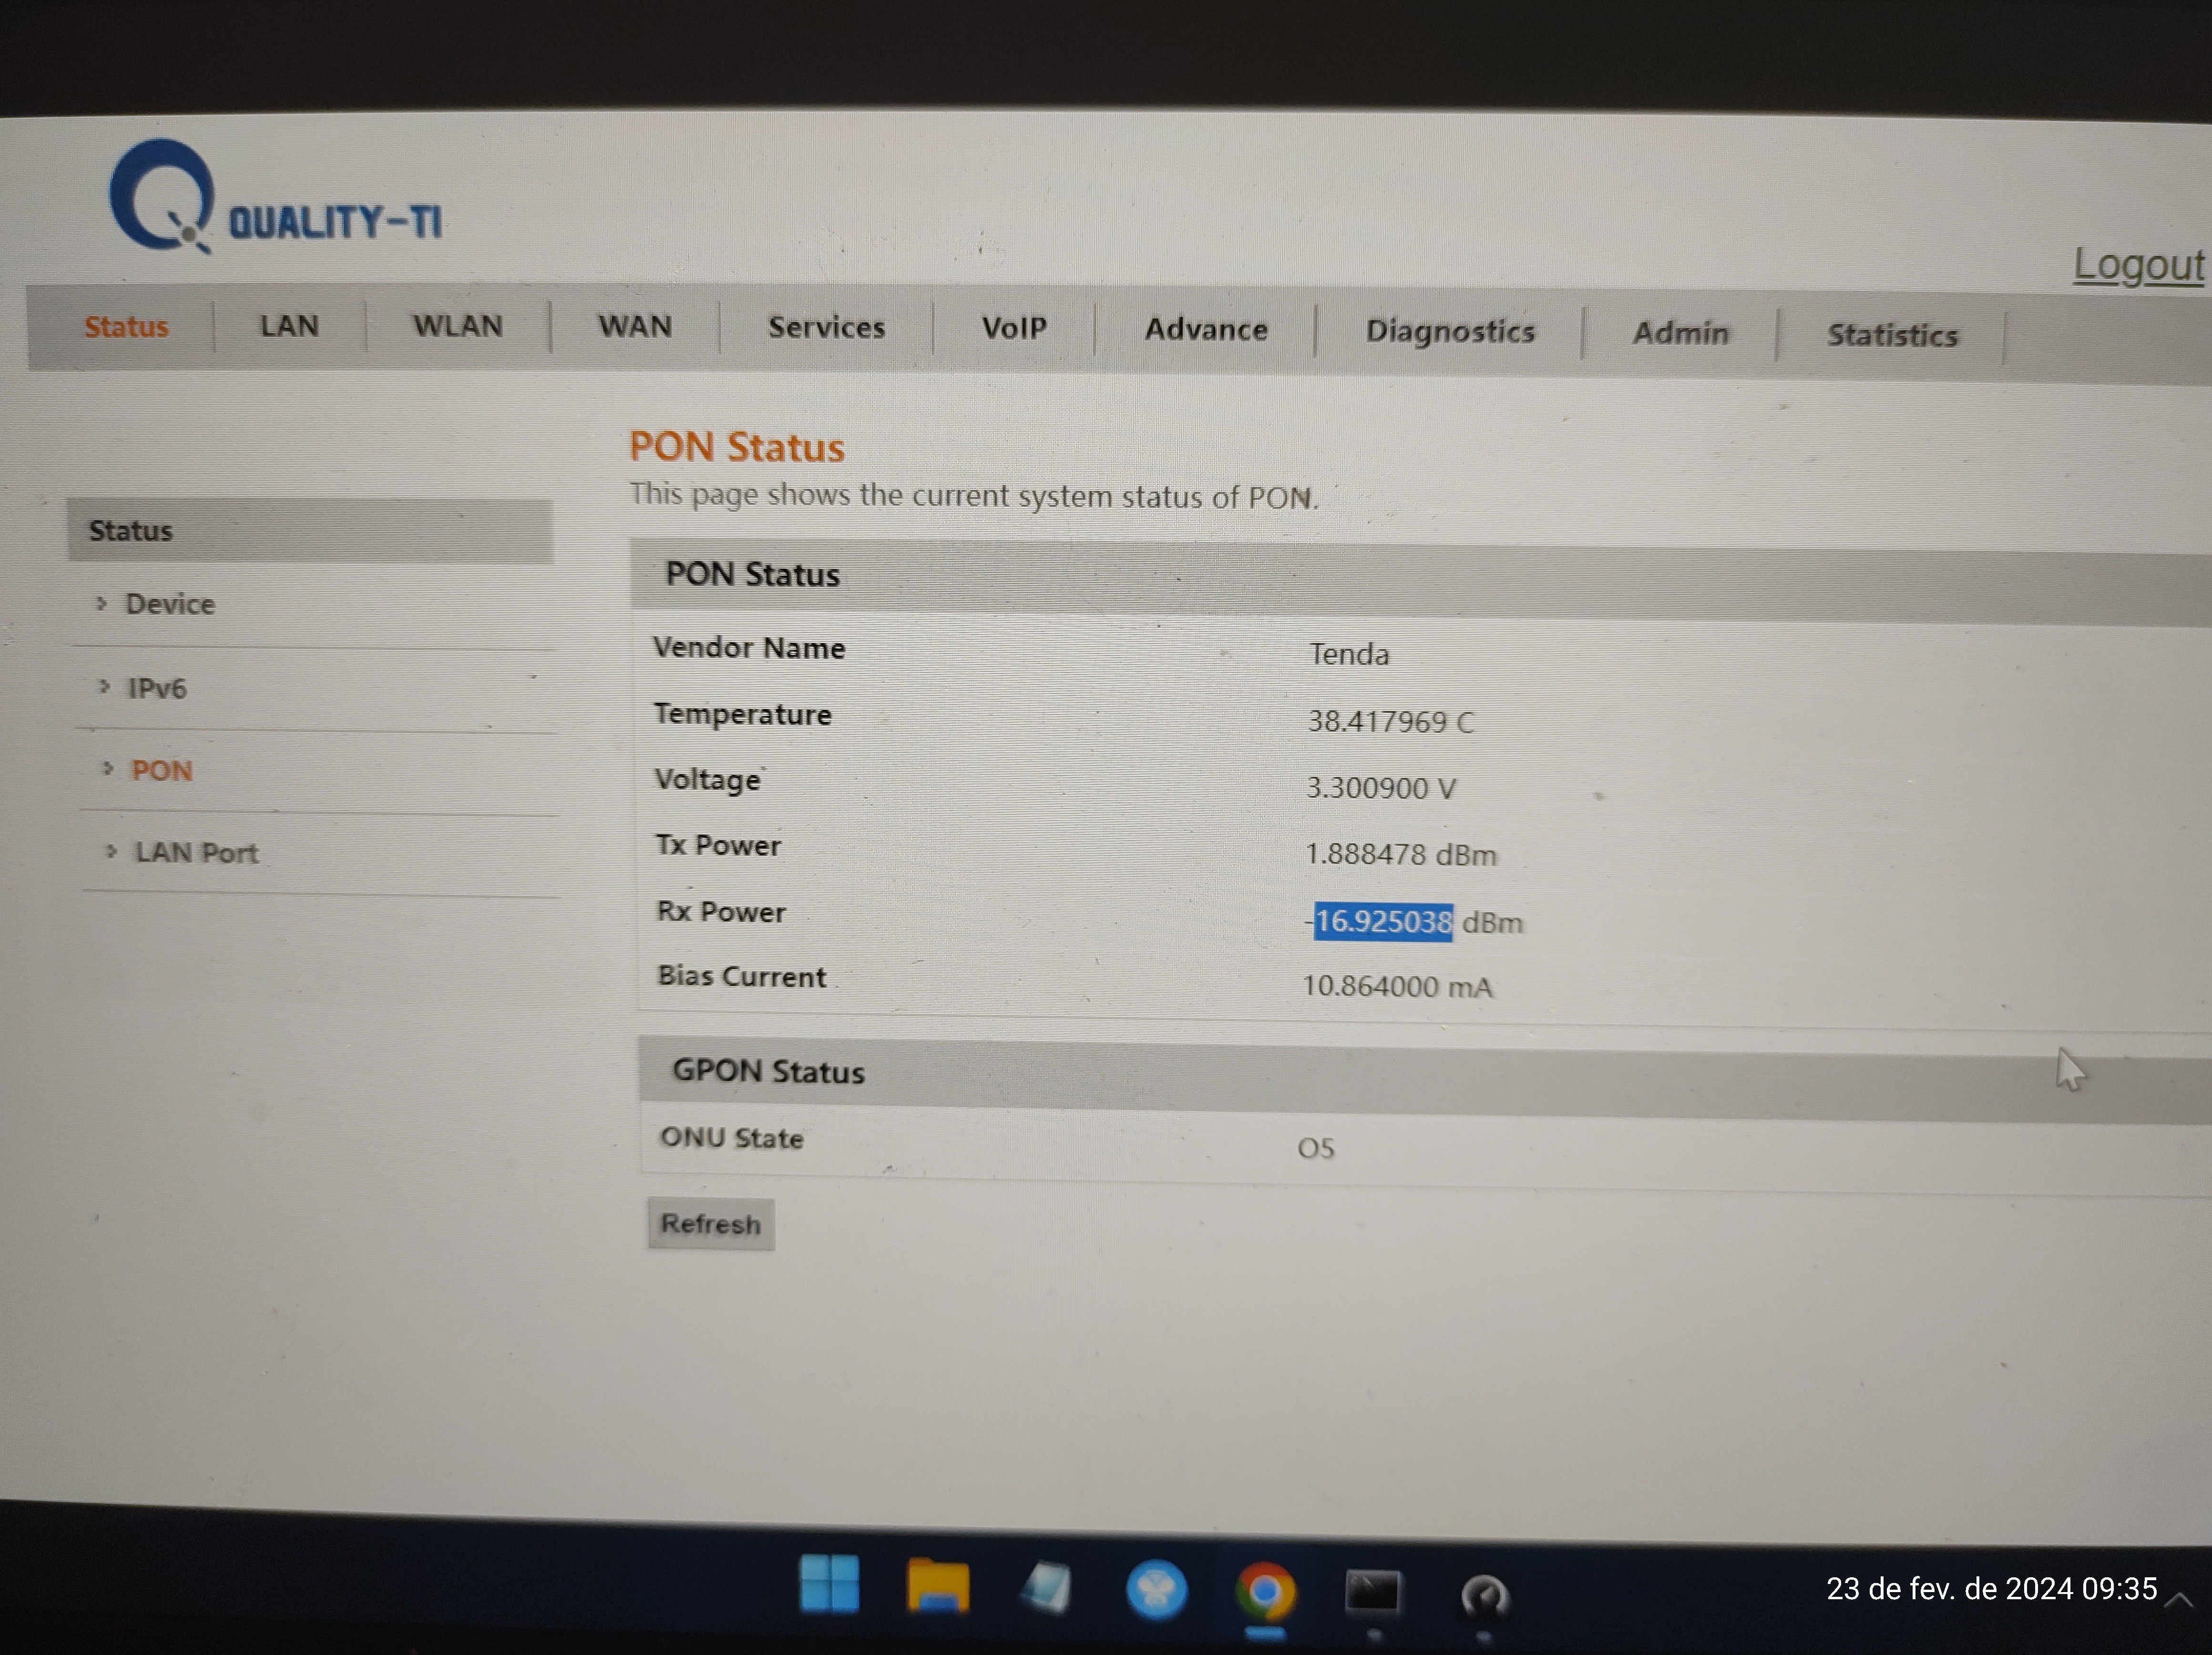Click the highlighted Rx Power value
The height and width of the screenshot is (1655, 2212).
[x=1383, y=921]
